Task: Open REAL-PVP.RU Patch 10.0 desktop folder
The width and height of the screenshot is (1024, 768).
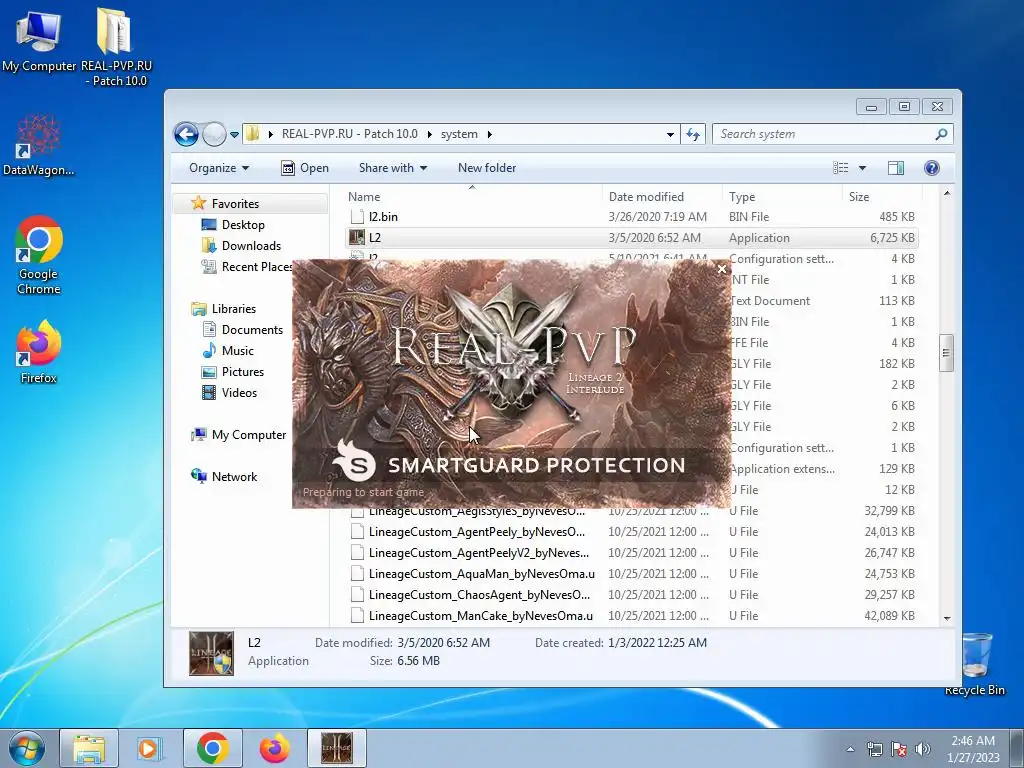Action: [x=116, y=47]
